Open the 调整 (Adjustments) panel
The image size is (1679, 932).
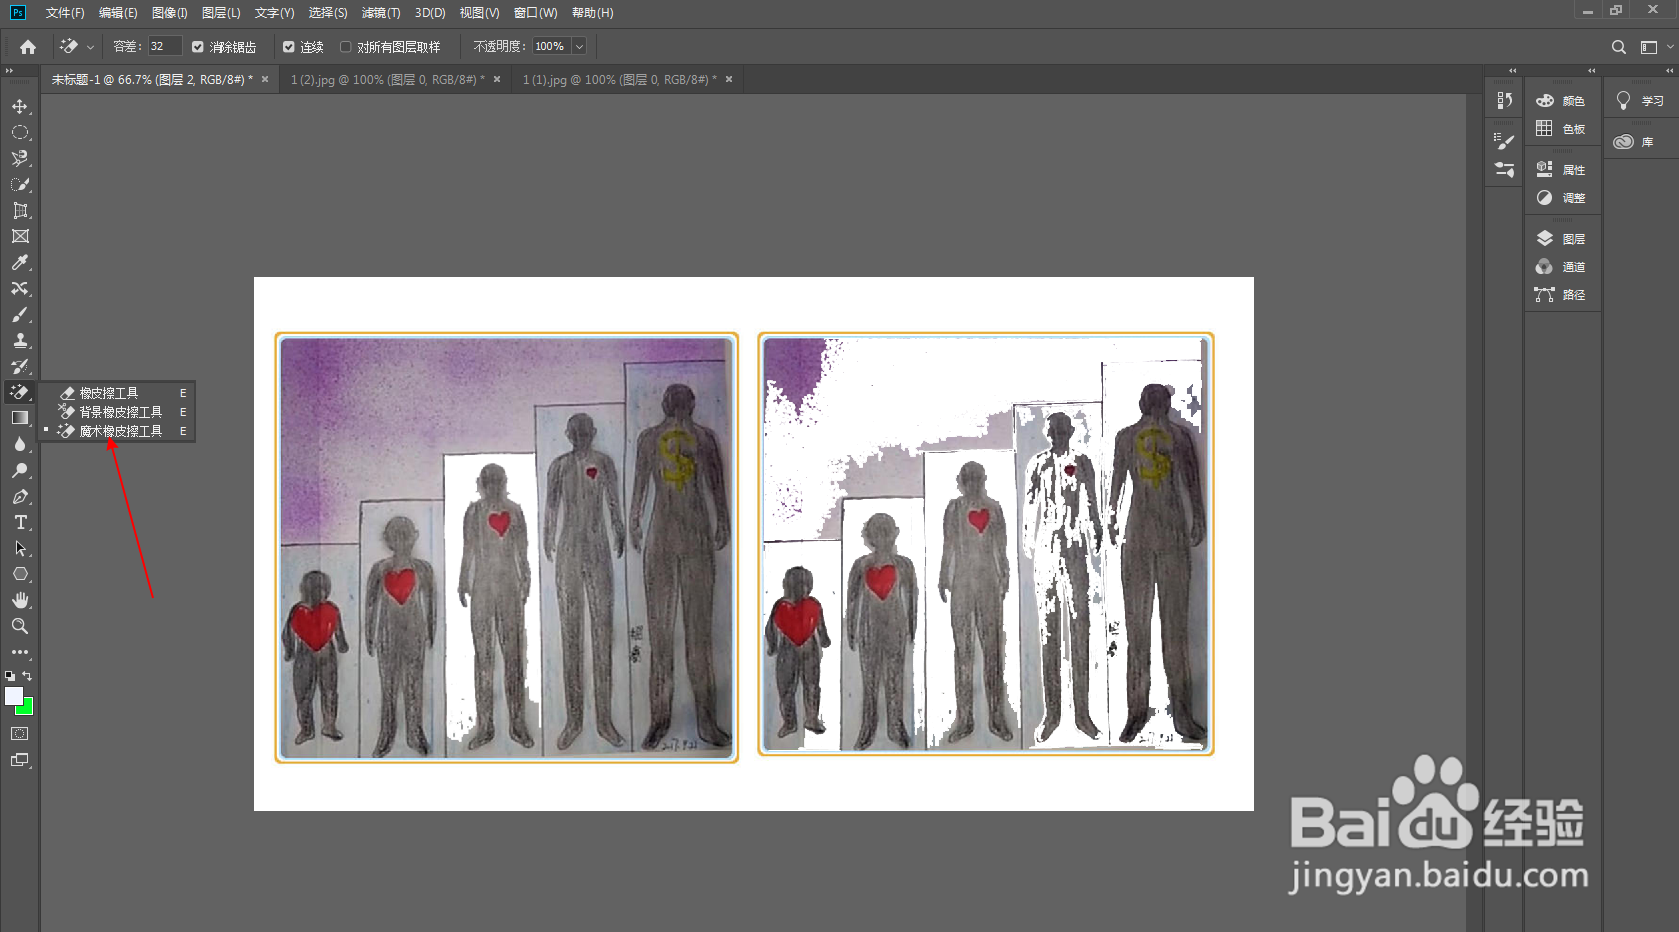pos(1562,198)
